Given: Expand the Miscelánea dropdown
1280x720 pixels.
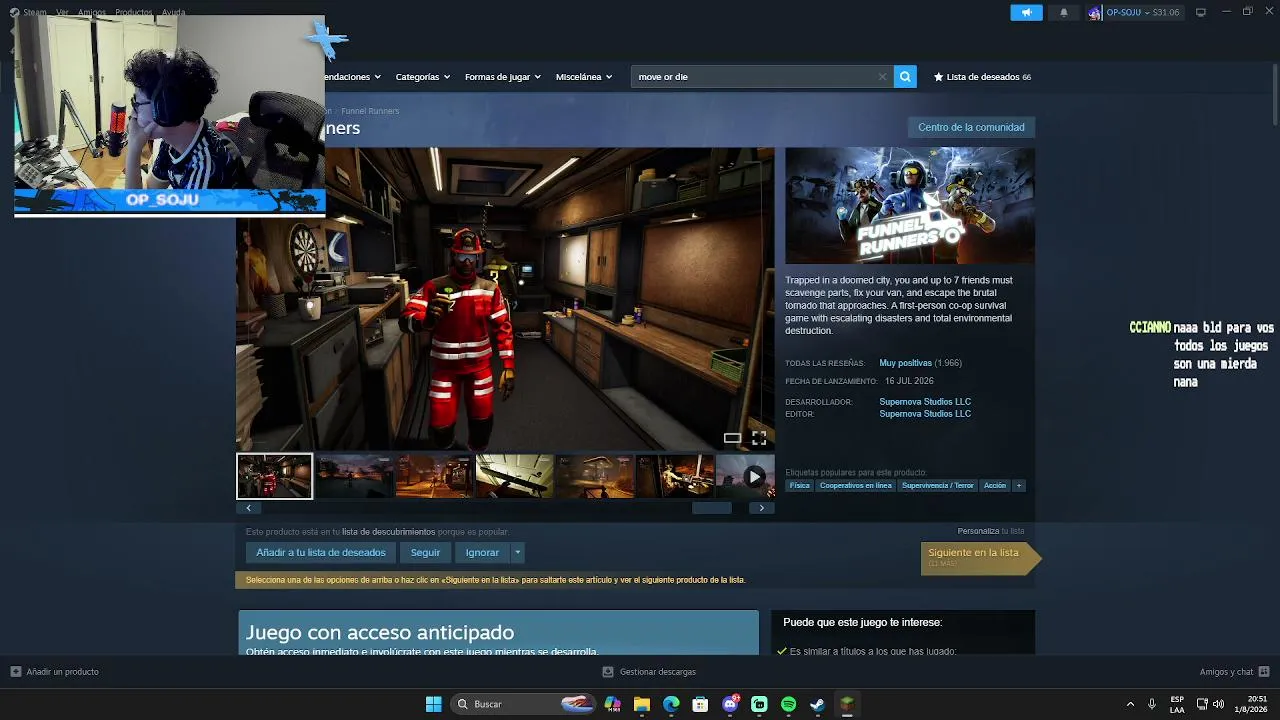Looking at the screenshot, I should point(583,77).
